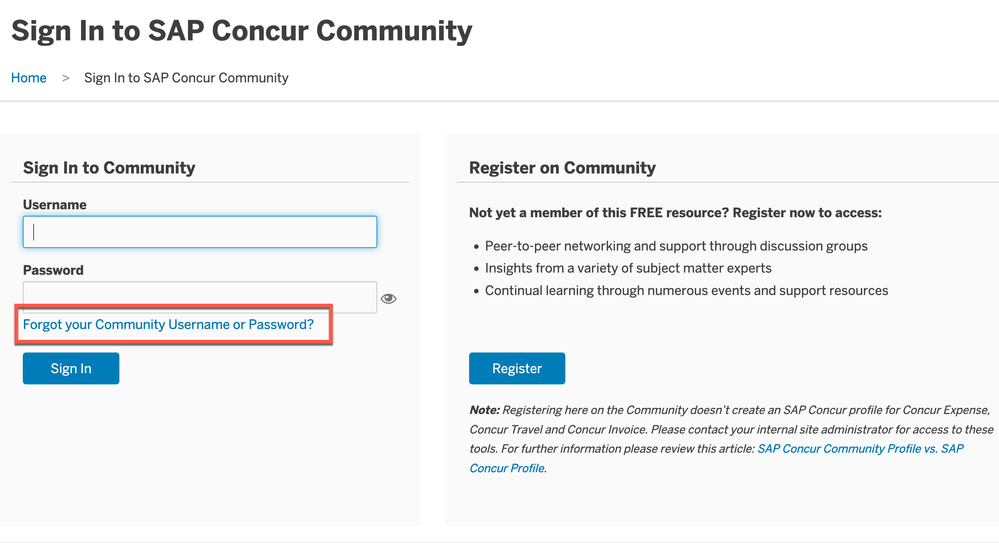
Task: Click the Not yet a member bold text
Action: tap(675, 213)
